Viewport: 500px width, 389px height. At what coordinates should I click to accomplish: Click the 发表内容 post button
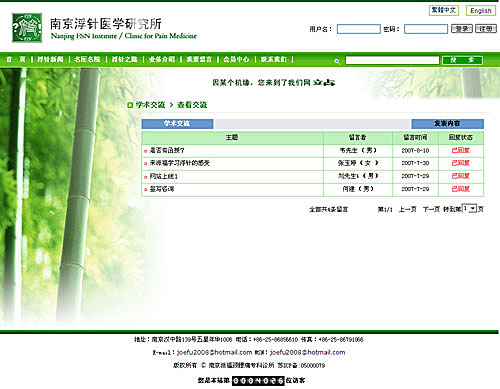pos(448,124)
